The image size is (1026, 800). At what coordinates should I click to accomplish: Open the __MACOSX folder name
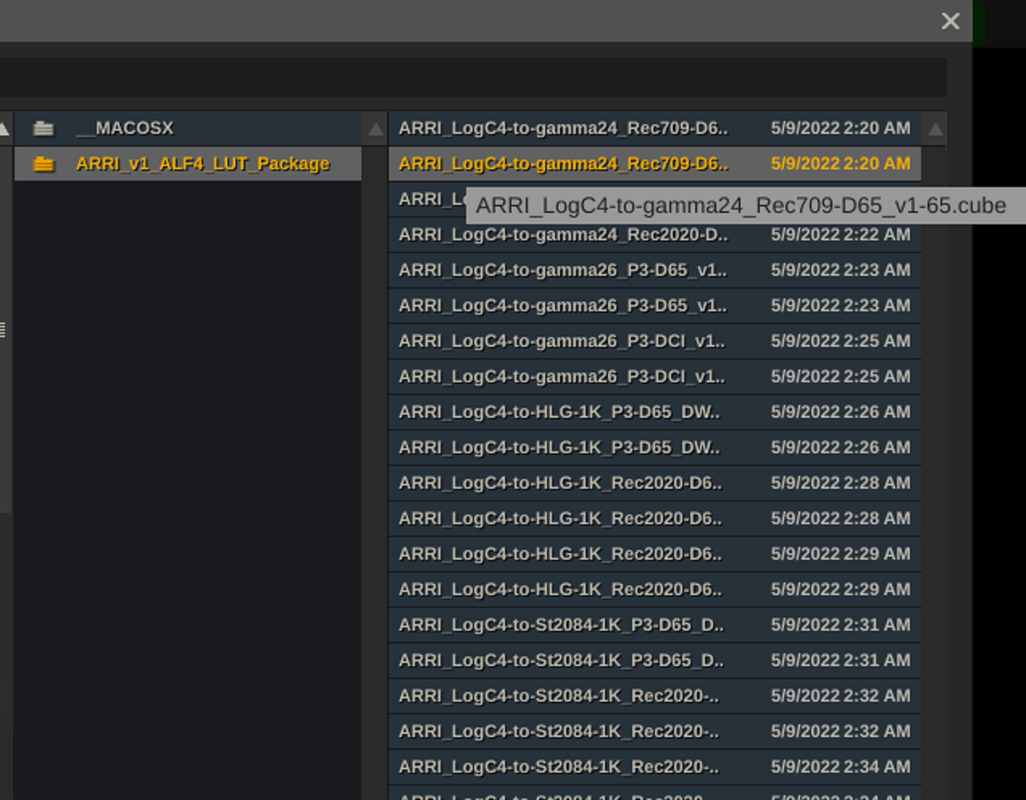pos(125,128)
